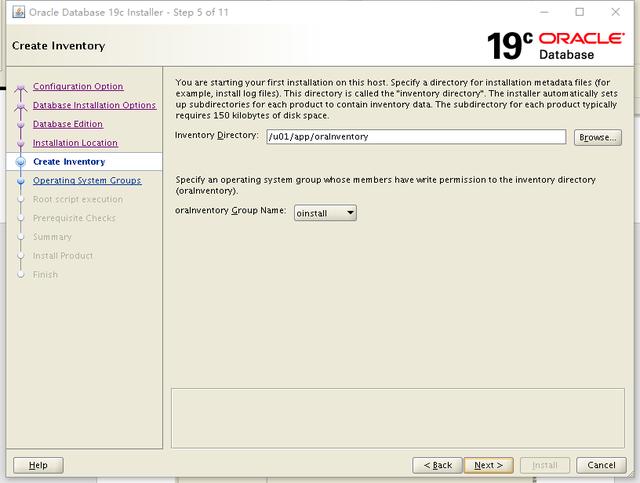This screenshot has height=483, width=640.
Task: Click the oraInventory Group Name label
Action: (230, 211)
